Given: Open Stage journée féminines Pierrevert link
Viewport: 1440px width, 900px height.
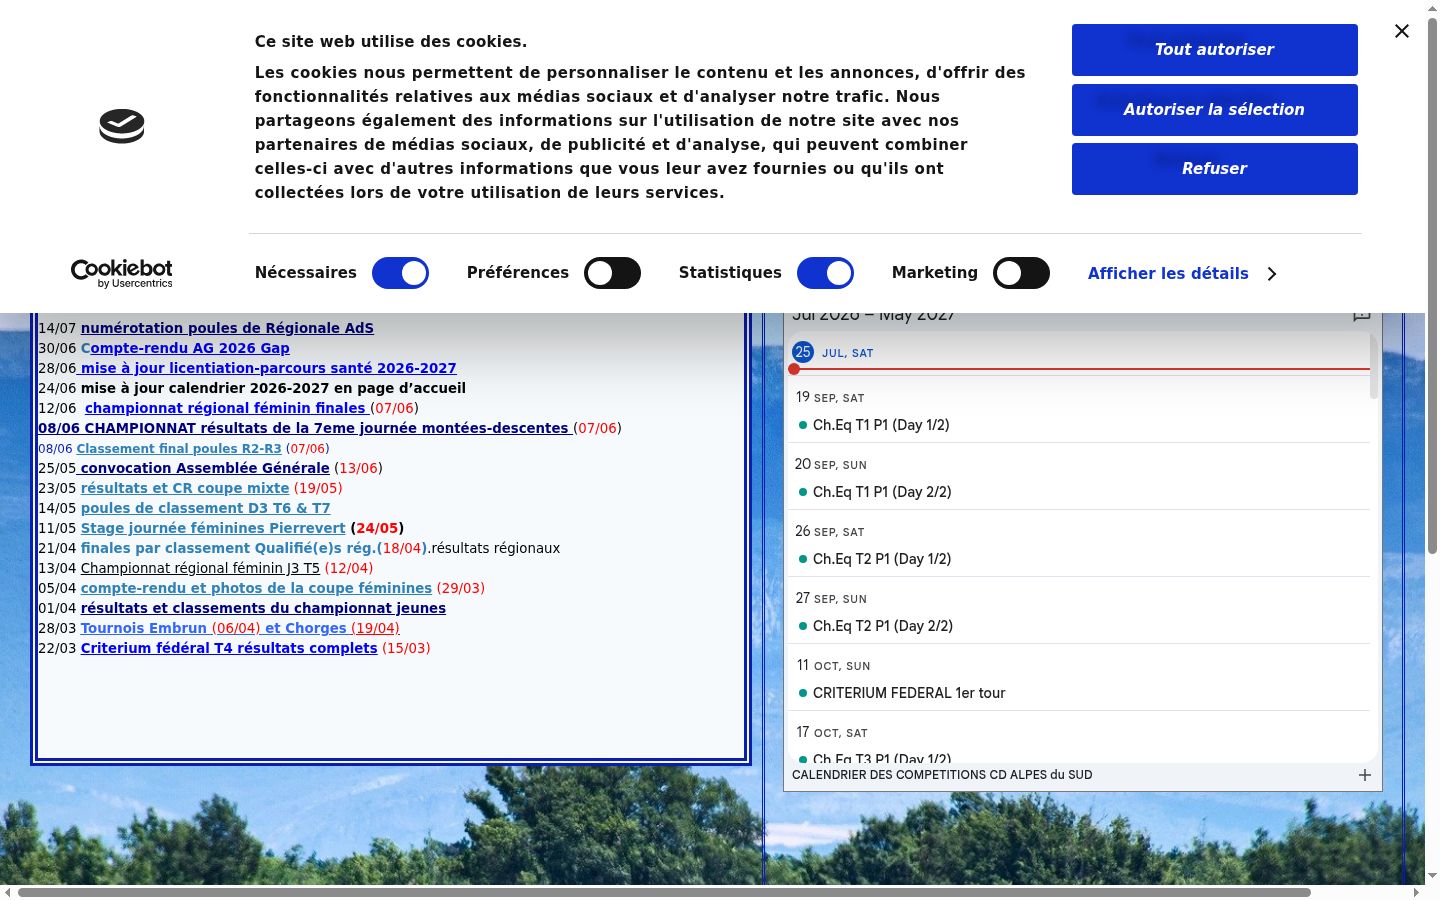Looking at the screenshot, I should [213, 528].
